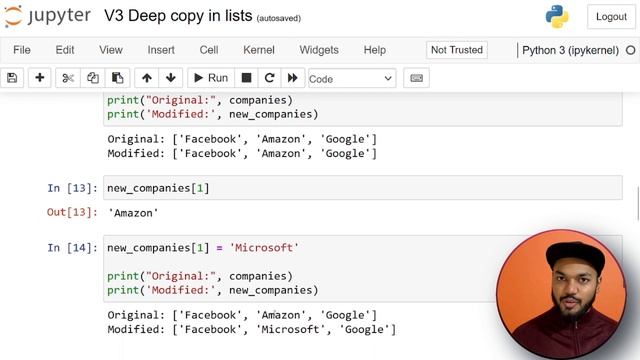Move the selected cell up
This screenshot has width=640, height=360.
coord(147,78)
